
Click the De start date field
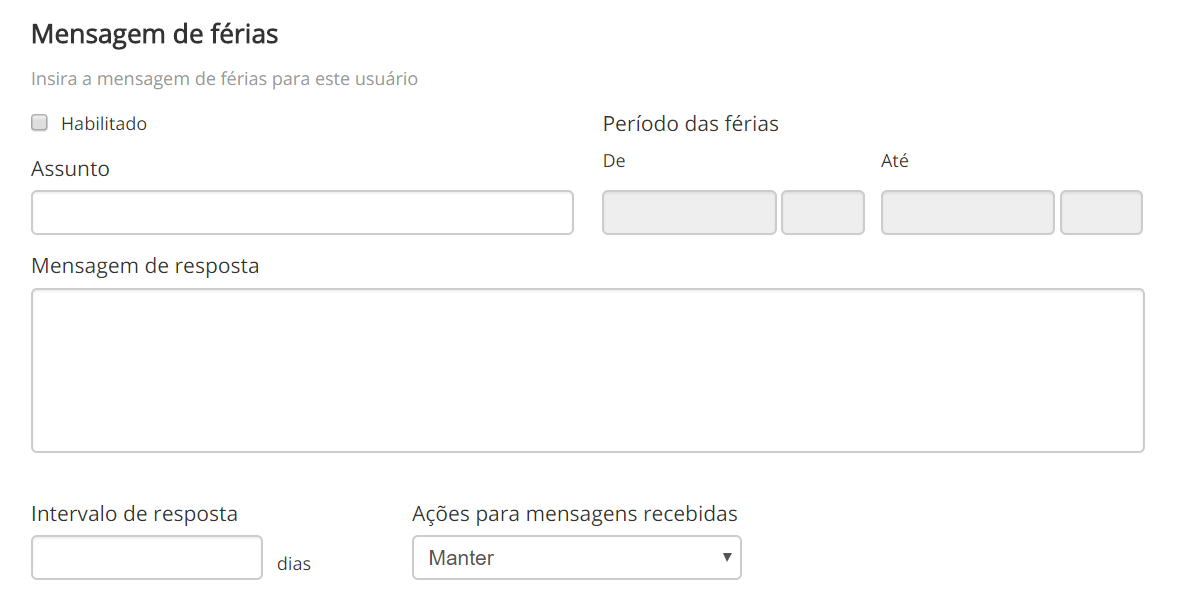click(689, 212)
